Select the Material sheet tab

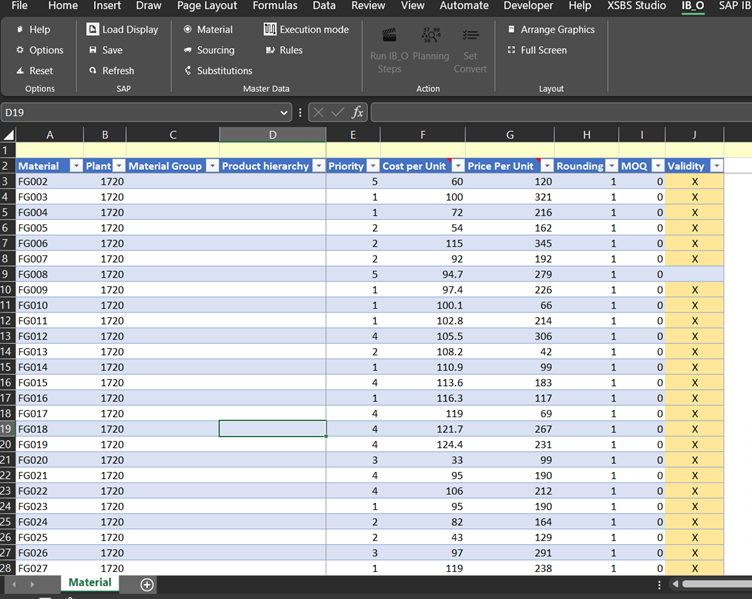pyautogui.click(x=90, y=583)
